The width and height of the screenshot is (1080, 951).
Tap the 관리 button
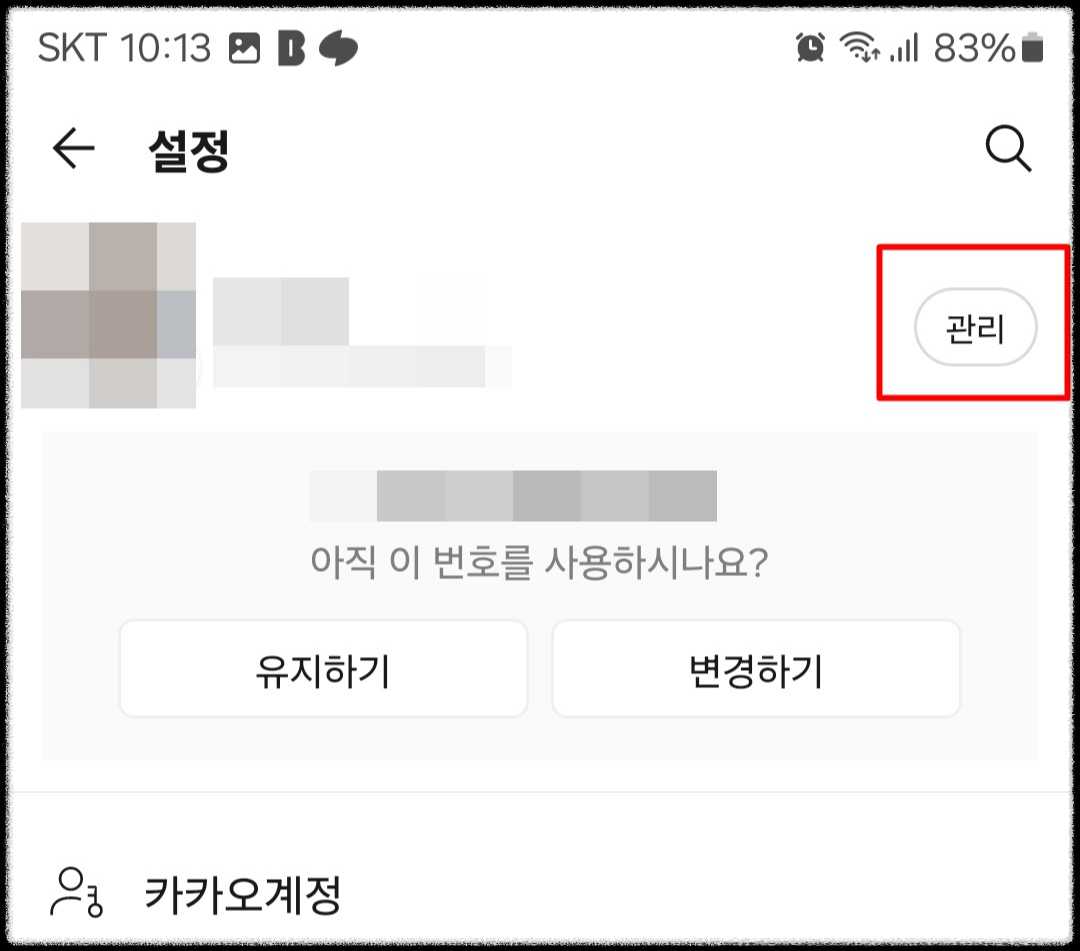tap(975, 327)
